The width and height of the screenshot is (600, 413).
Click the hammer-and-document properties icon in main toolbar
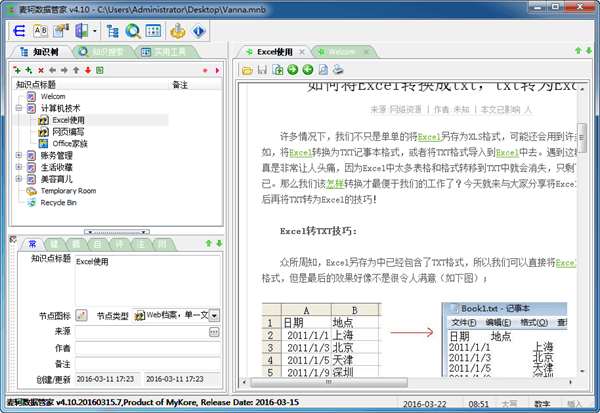point(61,31)
